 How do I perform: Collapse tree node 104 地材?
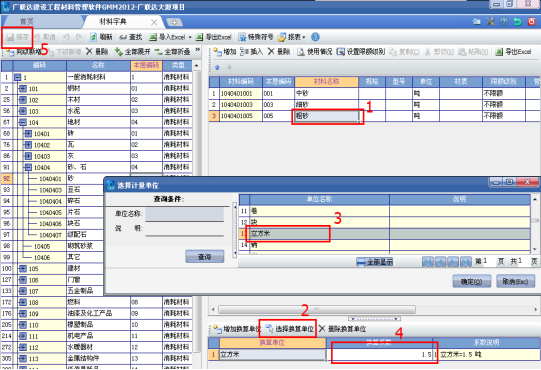click(x=22, y=122)
